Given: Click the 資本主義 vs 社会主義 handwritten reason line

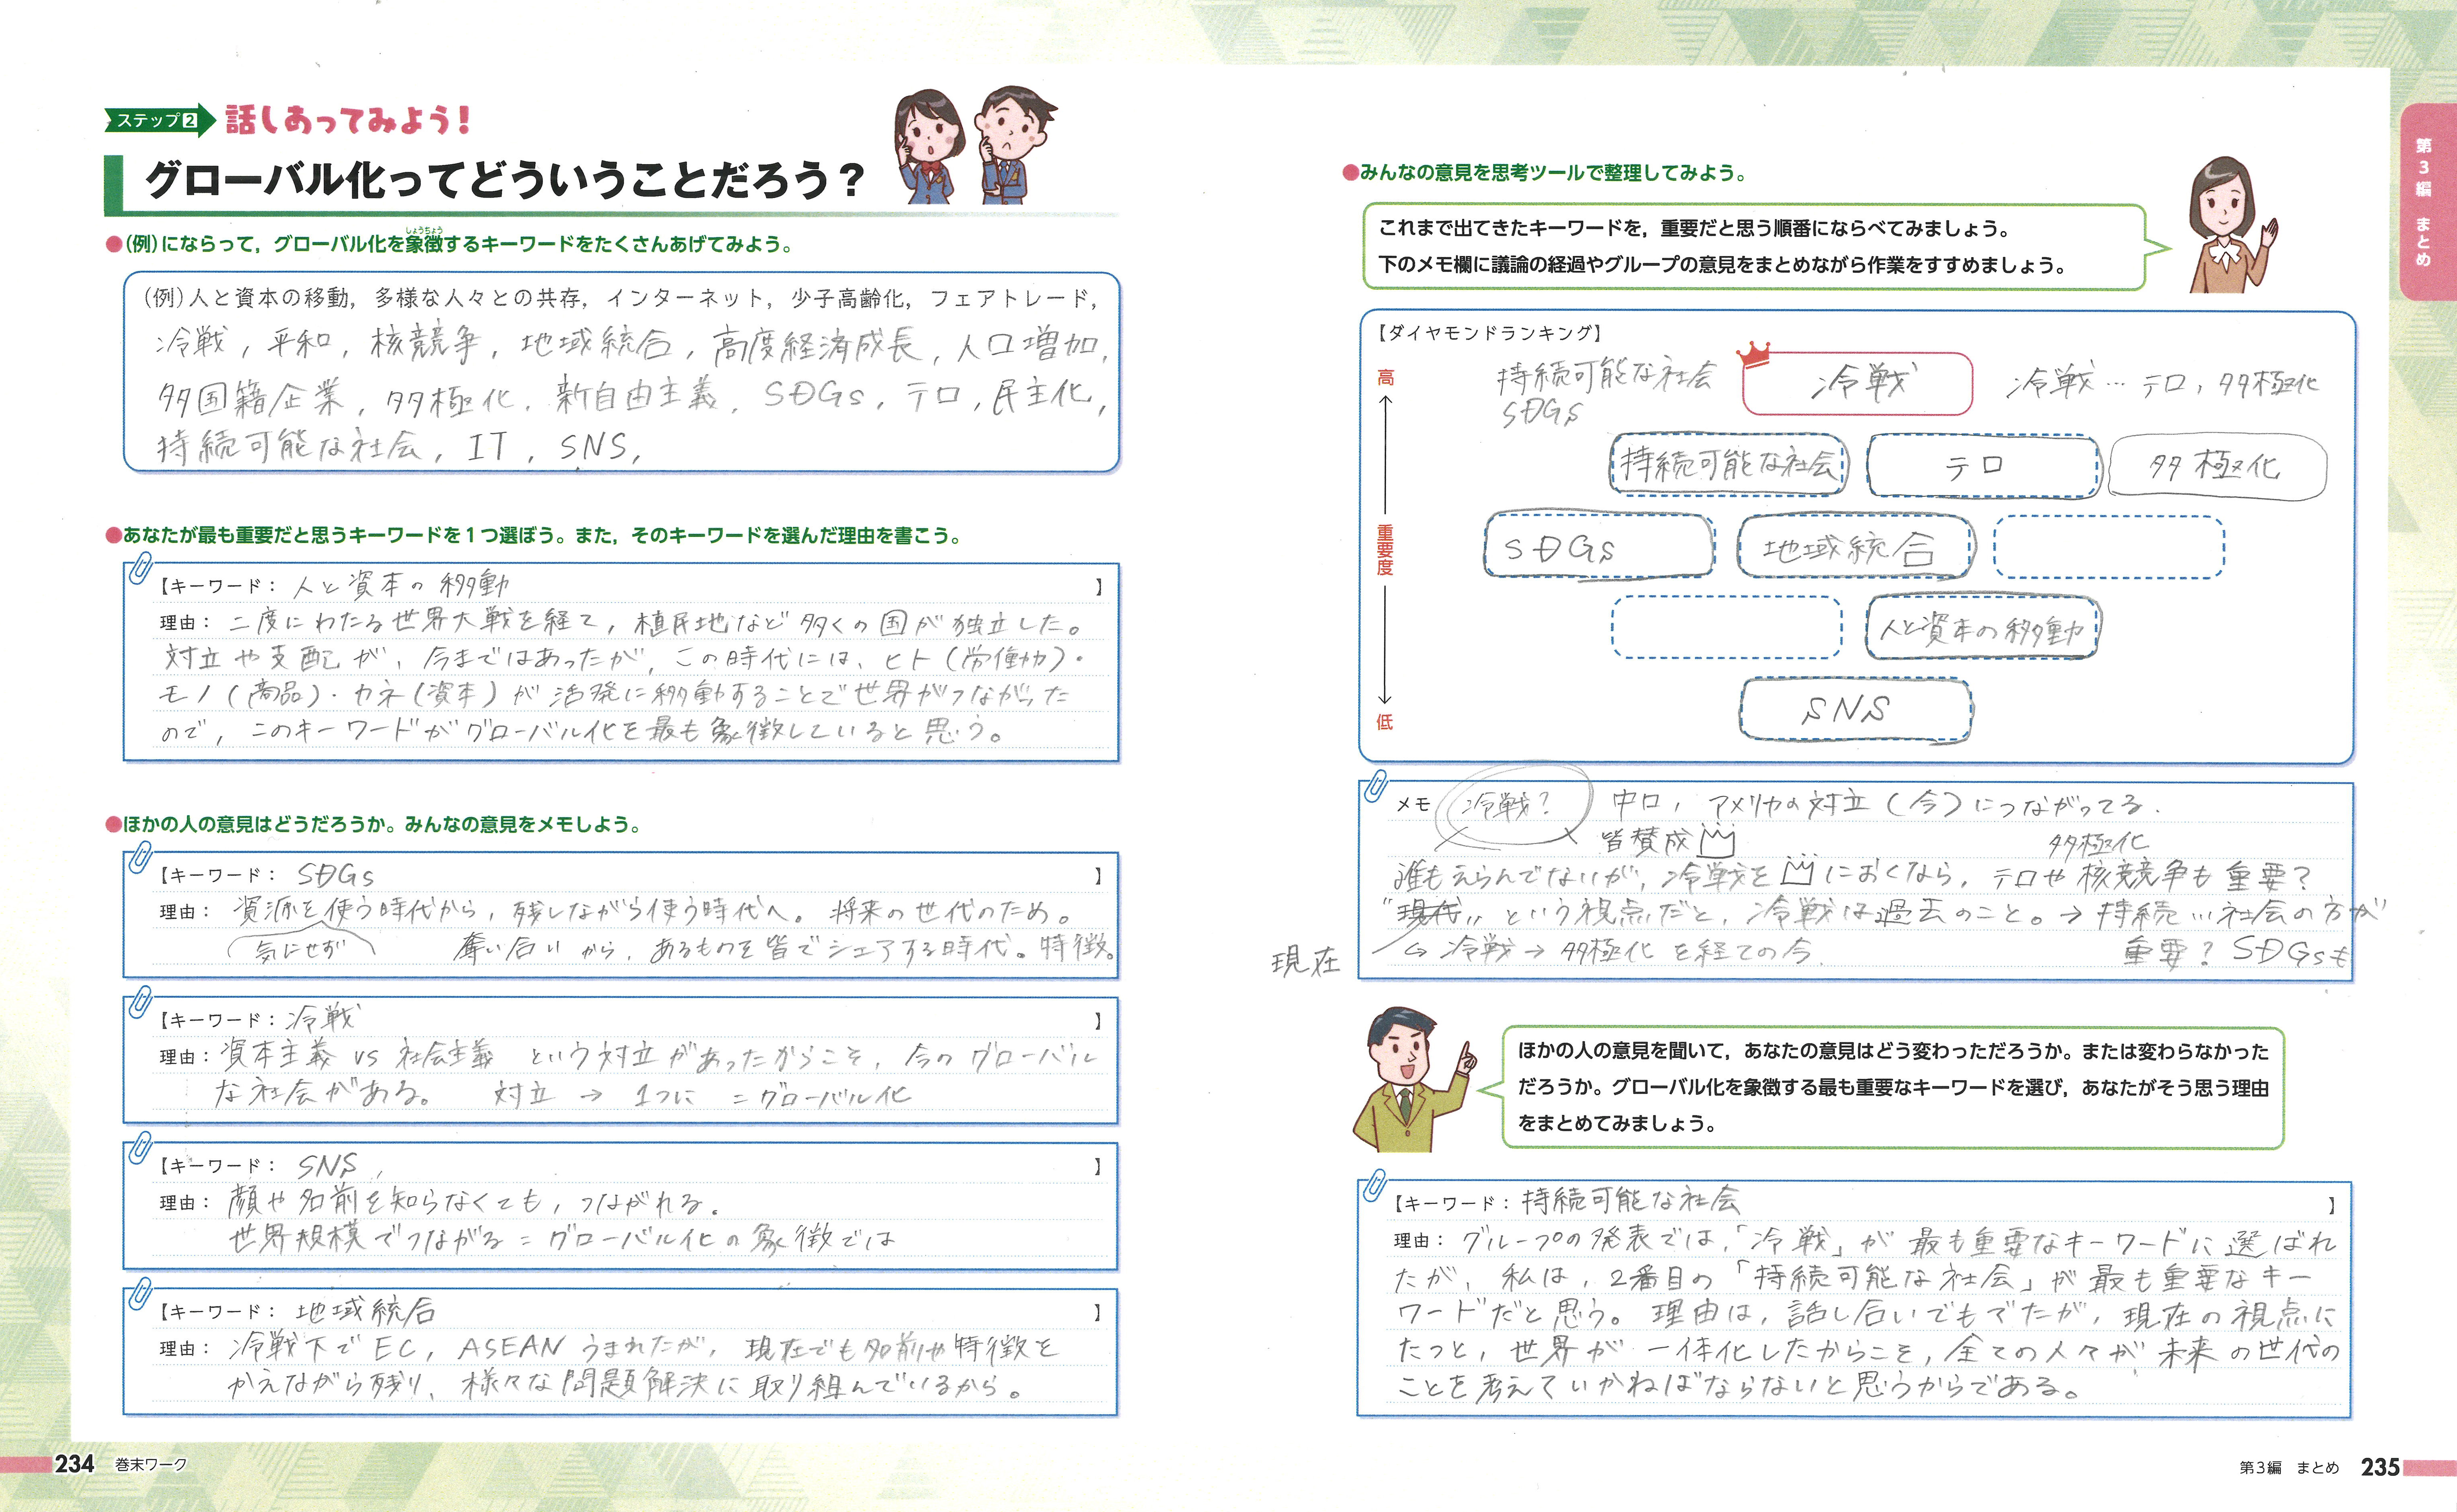Looking at the screenshot, I should [658, 1056].
